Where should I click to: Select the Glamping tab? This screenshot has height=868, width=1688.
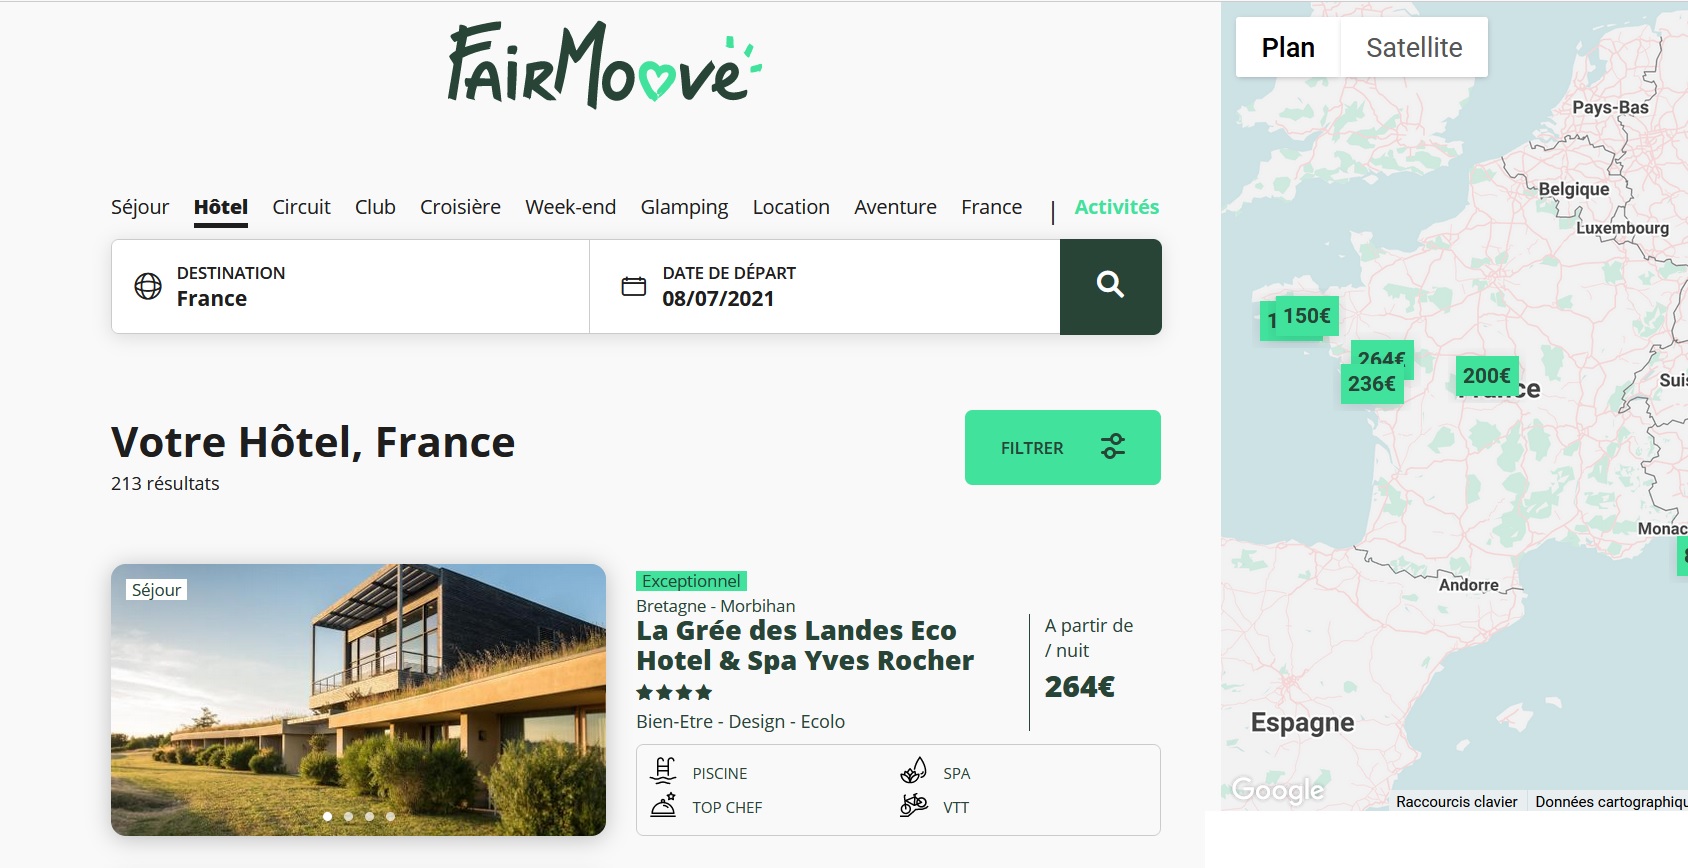(684, 207)
